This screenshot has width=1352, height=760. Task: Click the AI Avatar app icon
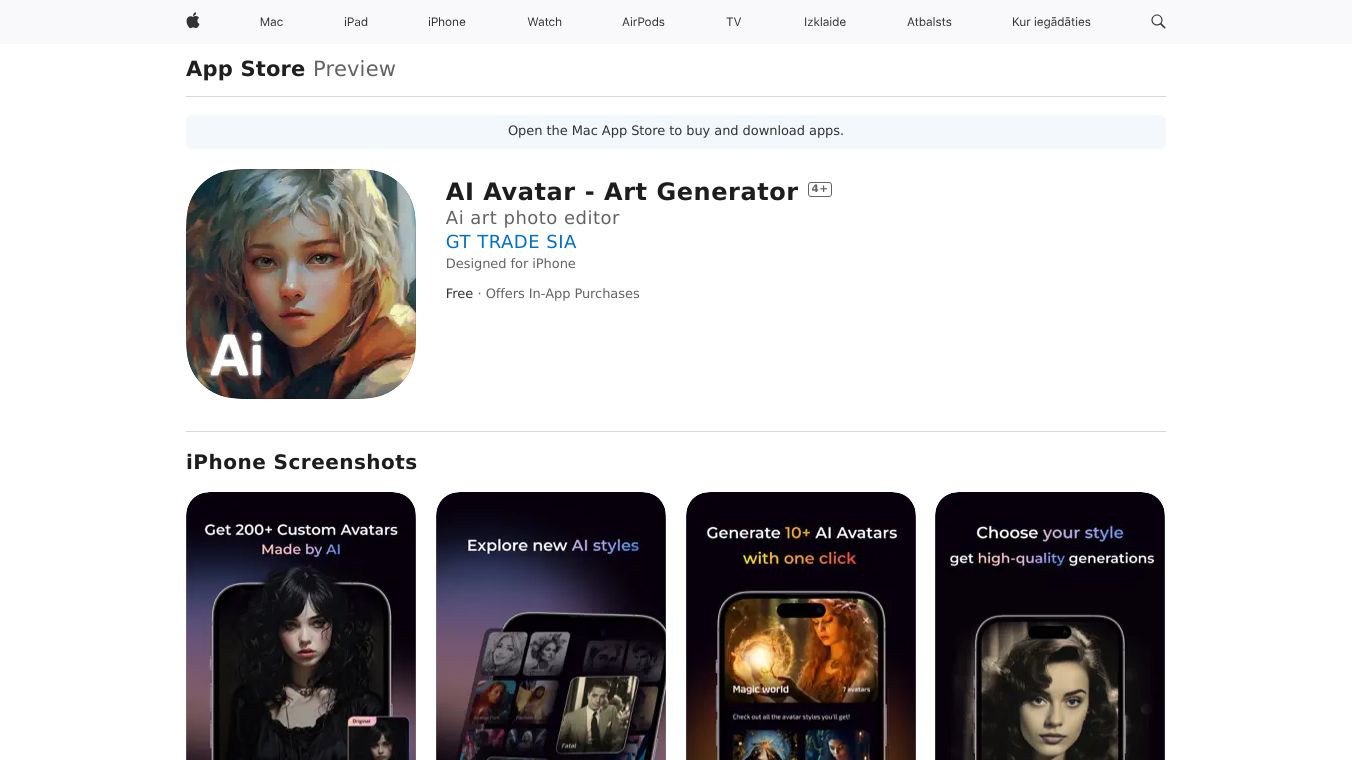pos(301,284)
